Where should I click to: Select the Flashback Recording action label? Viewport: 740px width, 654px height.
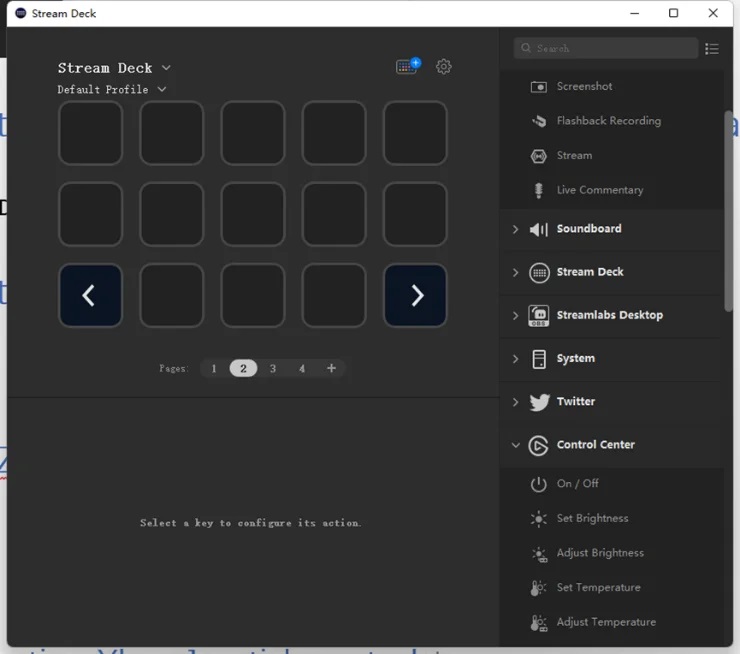[609, 121]
